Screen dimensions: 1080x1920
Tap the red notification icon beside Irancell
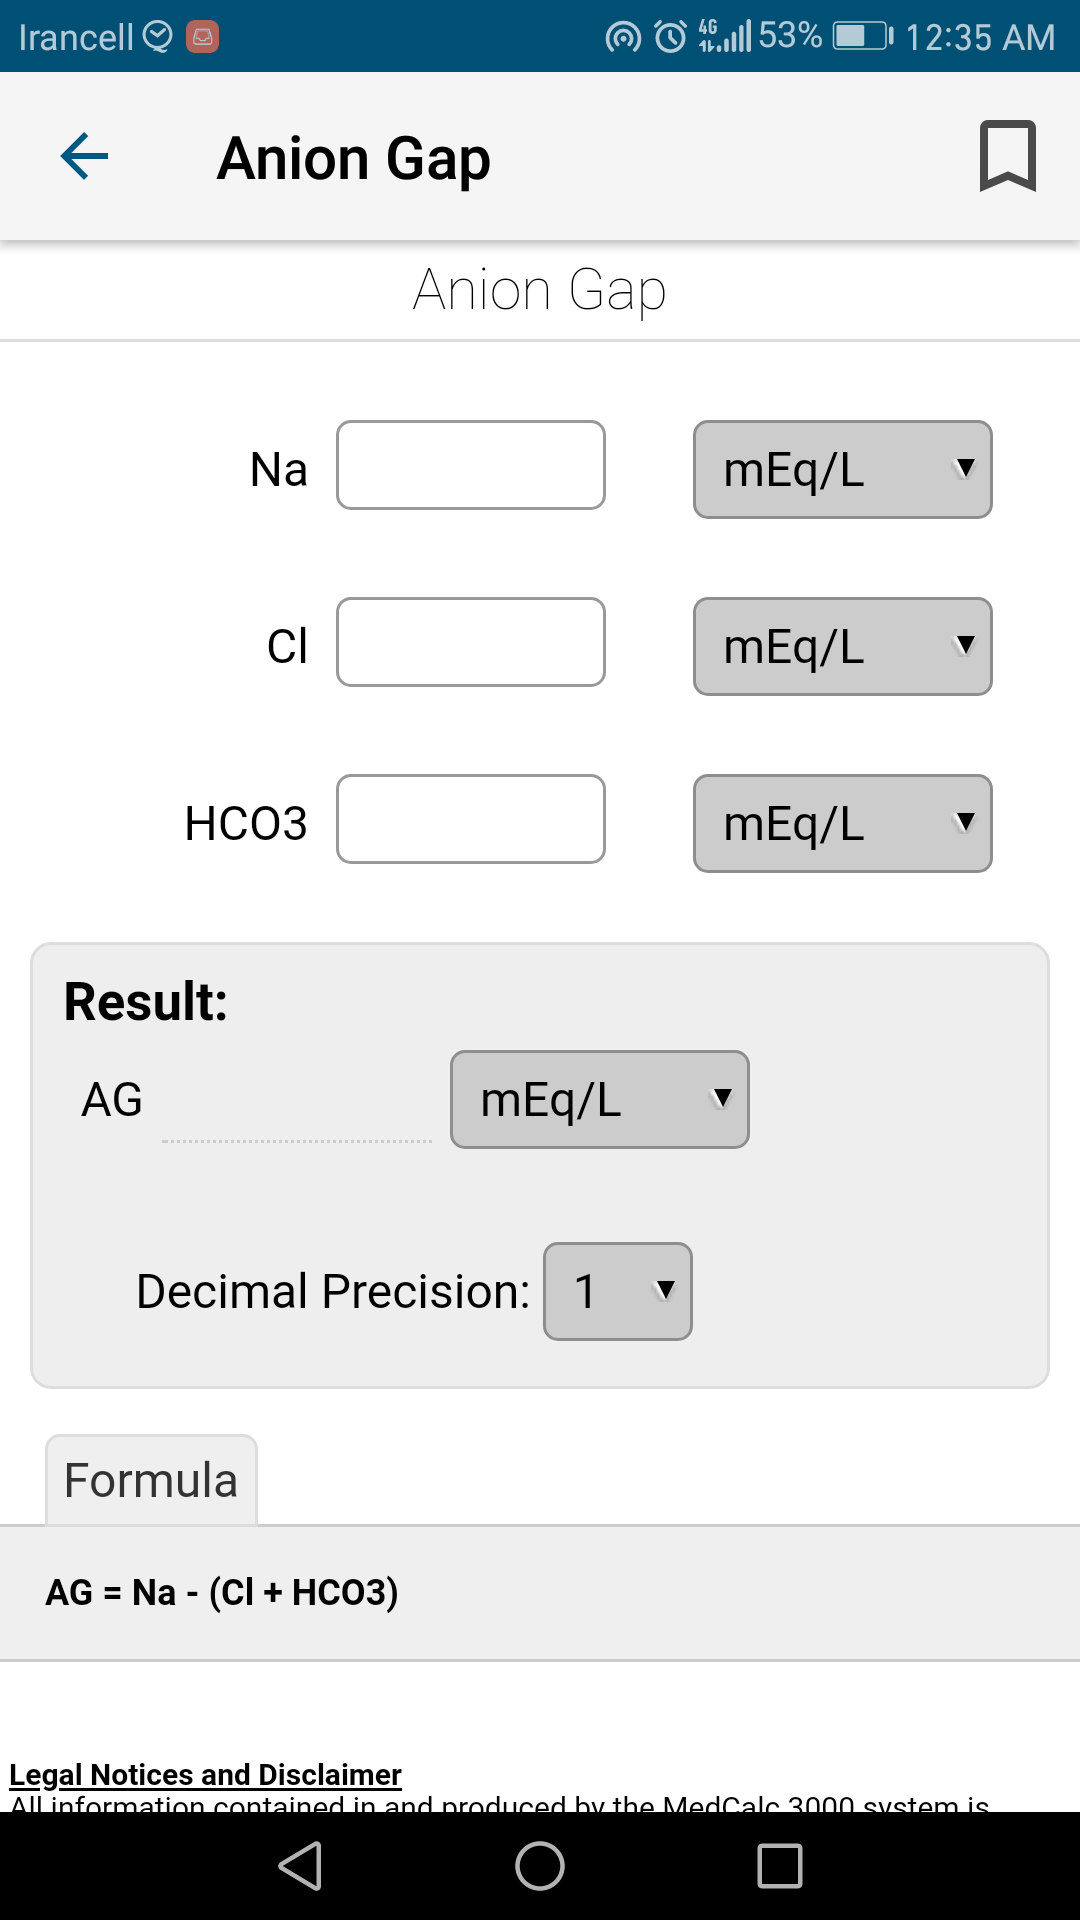(202, 37)
